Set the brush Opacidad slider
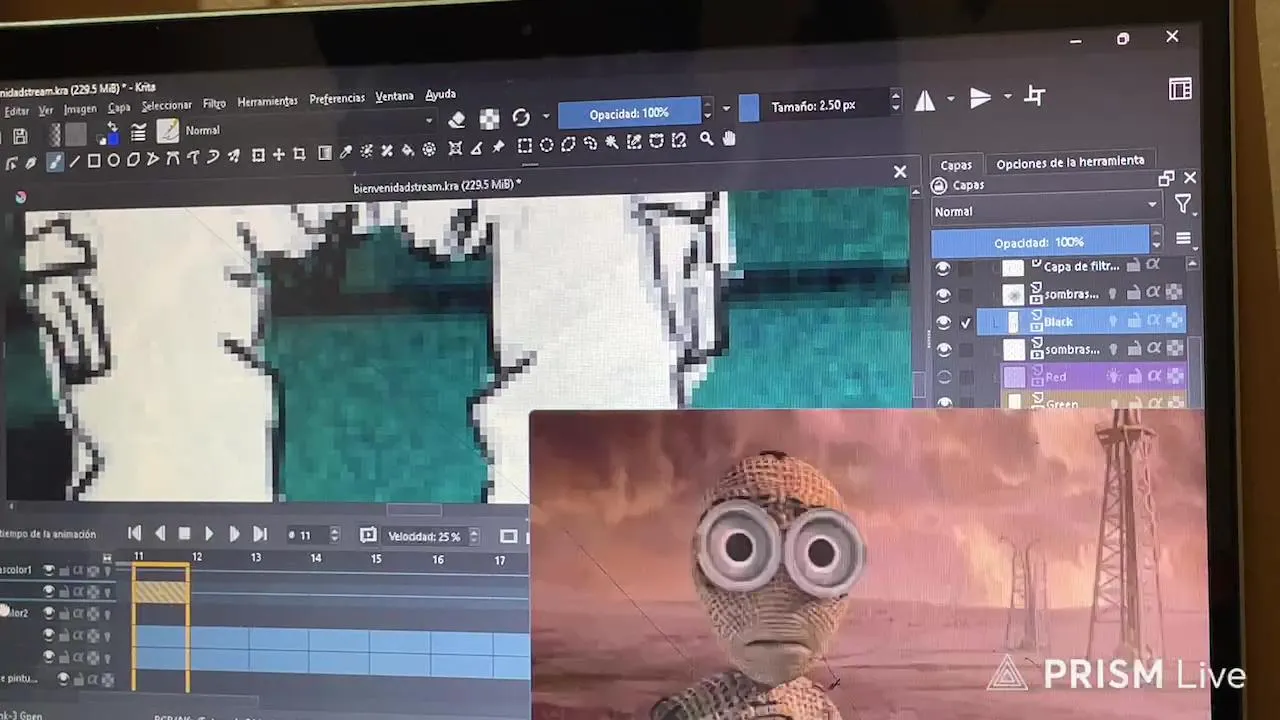Screen dimensions: 1280x720 coord(629,113)
